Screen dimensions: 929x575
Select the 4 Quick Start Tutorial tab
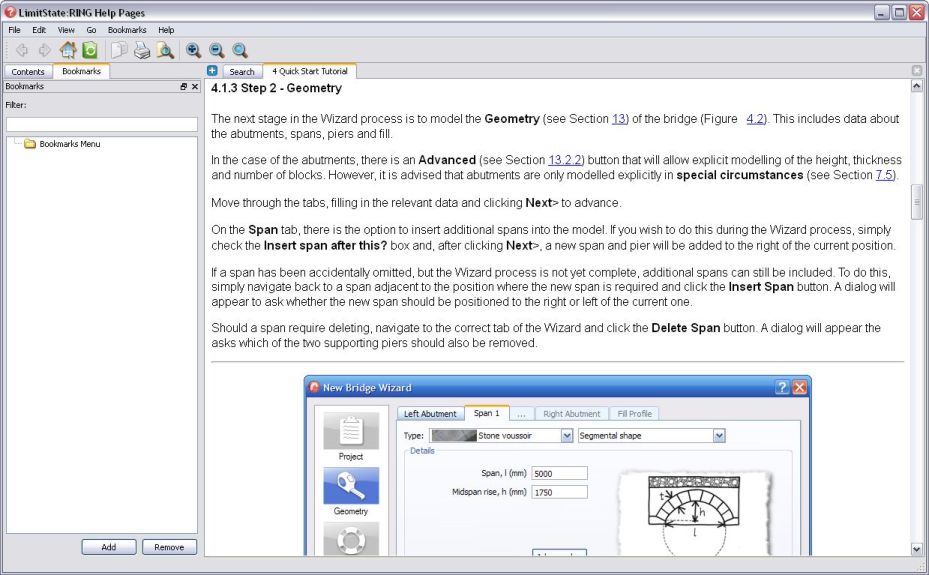(x=310, y=71)
